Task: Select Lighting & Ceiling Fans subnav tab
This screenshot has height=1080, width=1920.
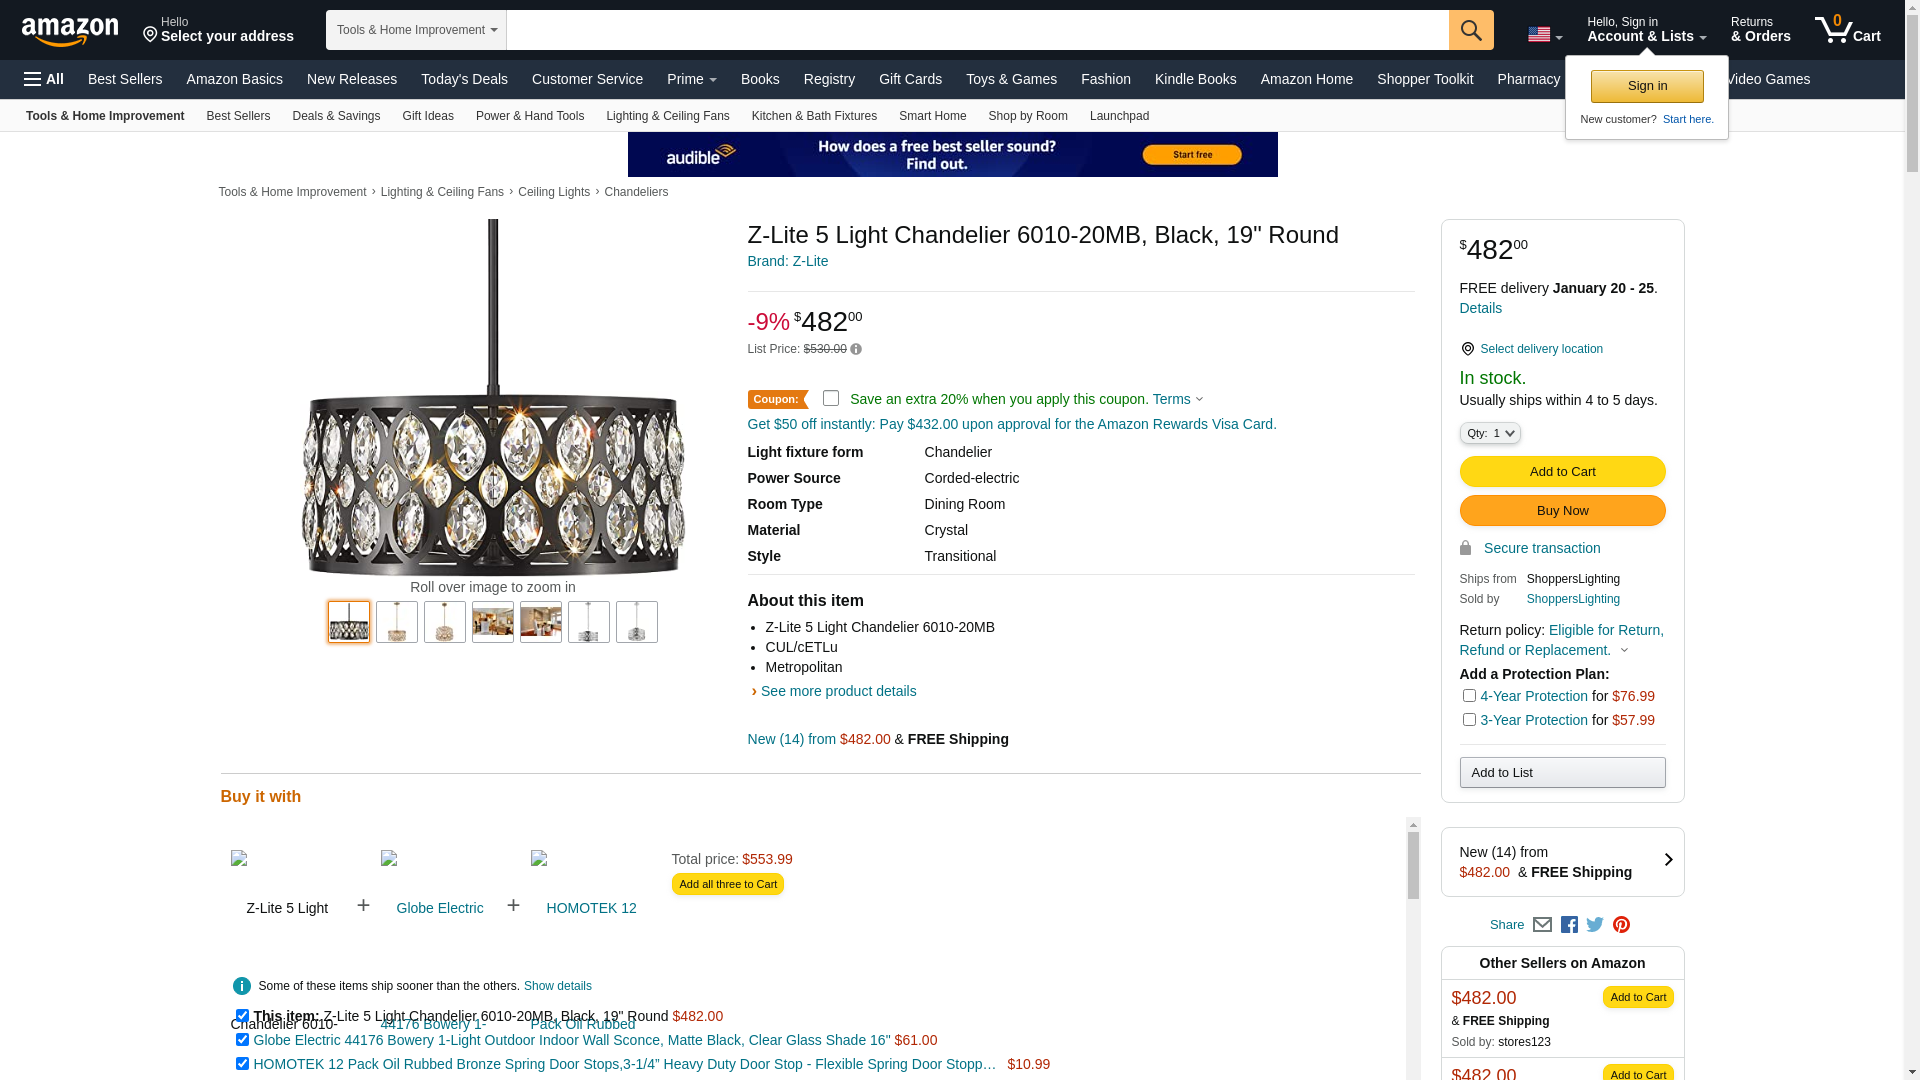Action: point(667,116)
